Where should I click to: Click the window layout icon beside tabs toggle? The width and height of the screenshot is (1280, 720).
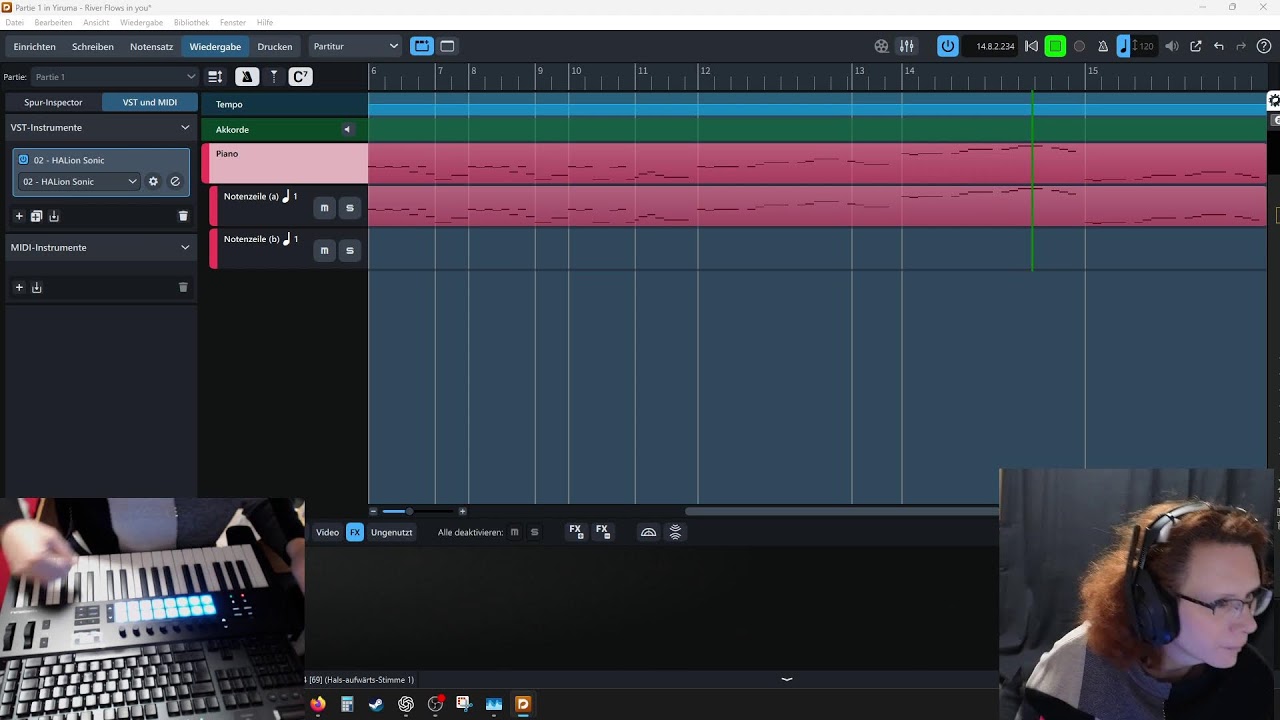coord(447,46)
